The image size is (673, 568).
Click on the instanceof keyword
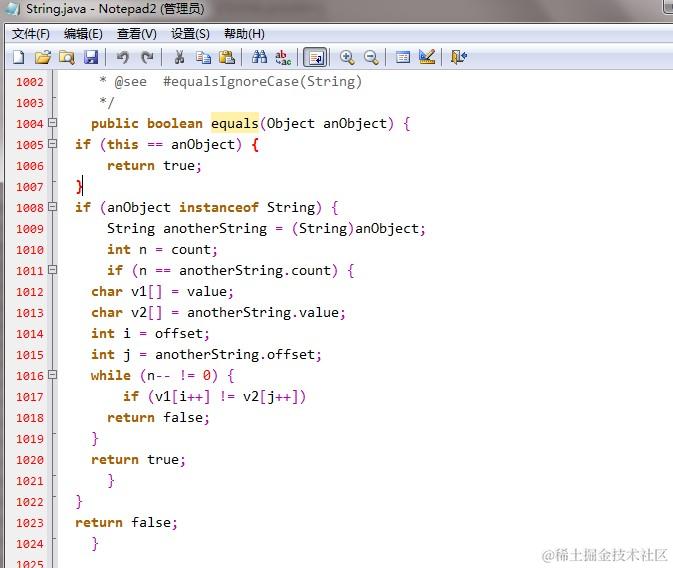[219, 207]
